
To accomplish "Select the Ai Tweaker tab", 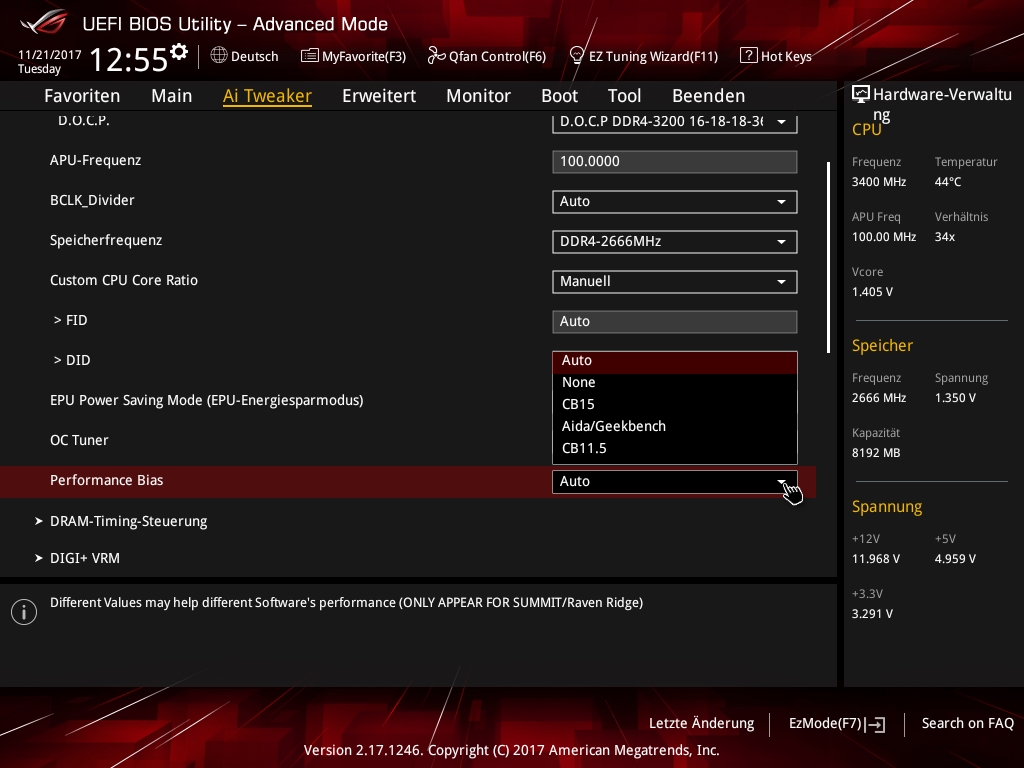I will pyautogui.click(x=267, y=96).
